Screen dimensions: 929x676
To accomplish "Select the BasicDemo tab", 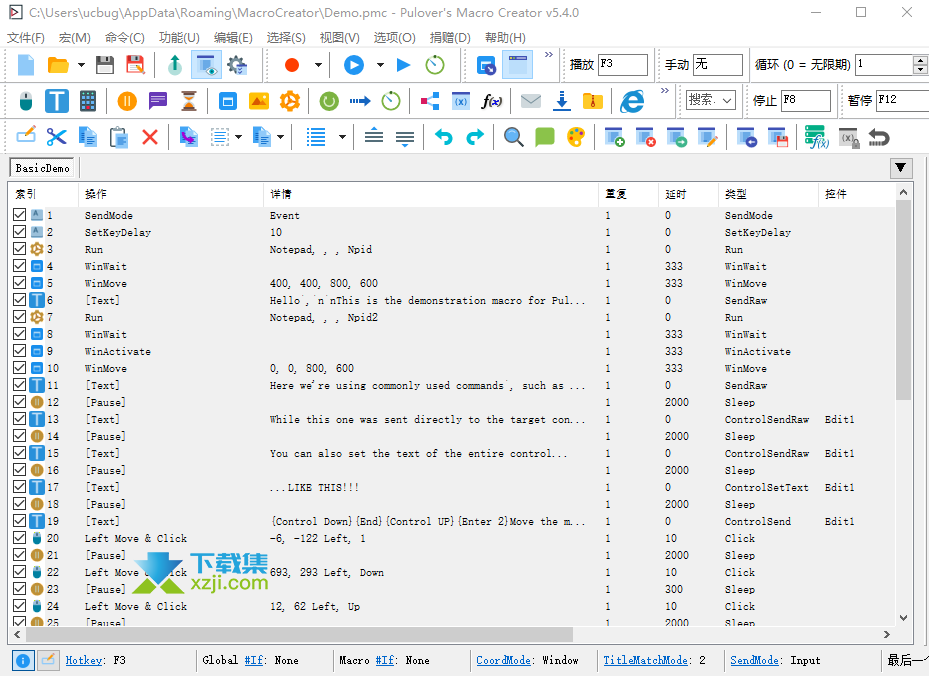I will tap(42, 168).
